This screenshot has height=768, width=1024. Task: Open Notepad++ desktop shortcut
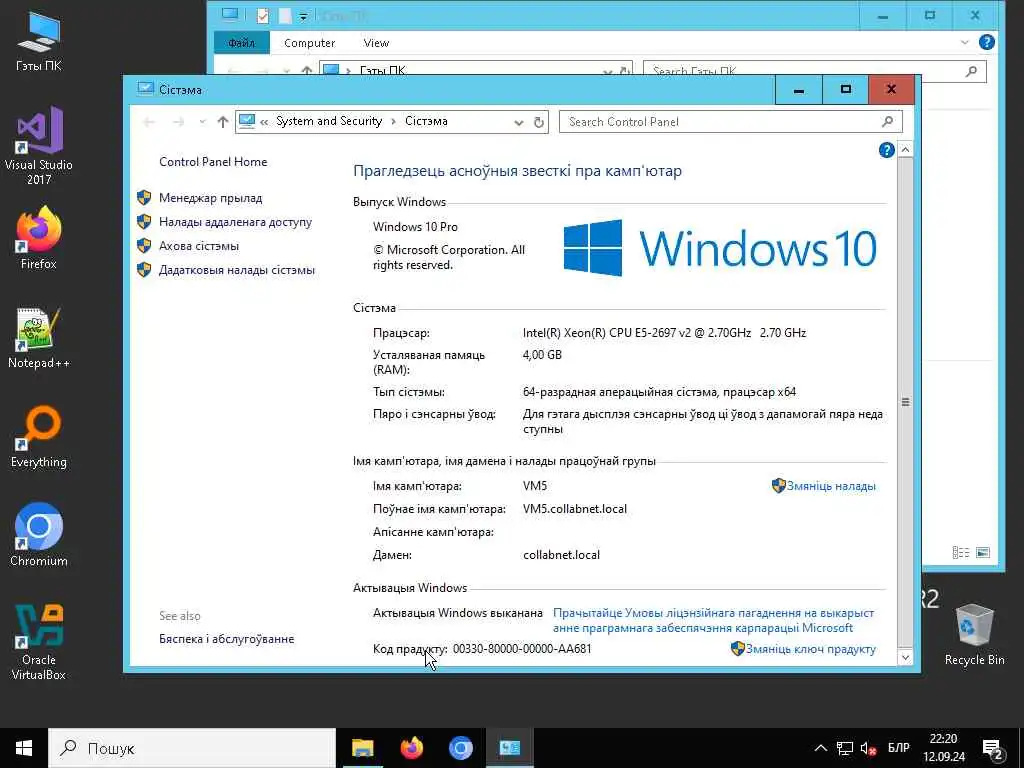point(39,338)
